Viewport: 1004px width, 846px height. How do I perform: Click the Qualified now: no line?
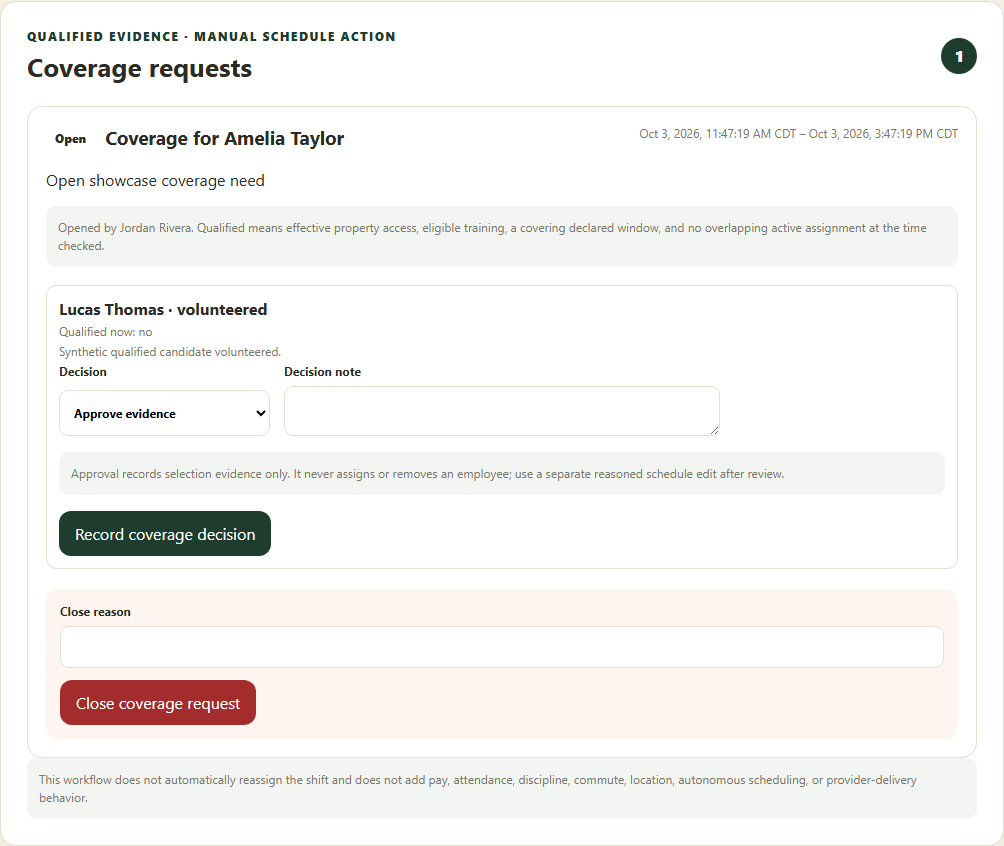tap(106, 332)
